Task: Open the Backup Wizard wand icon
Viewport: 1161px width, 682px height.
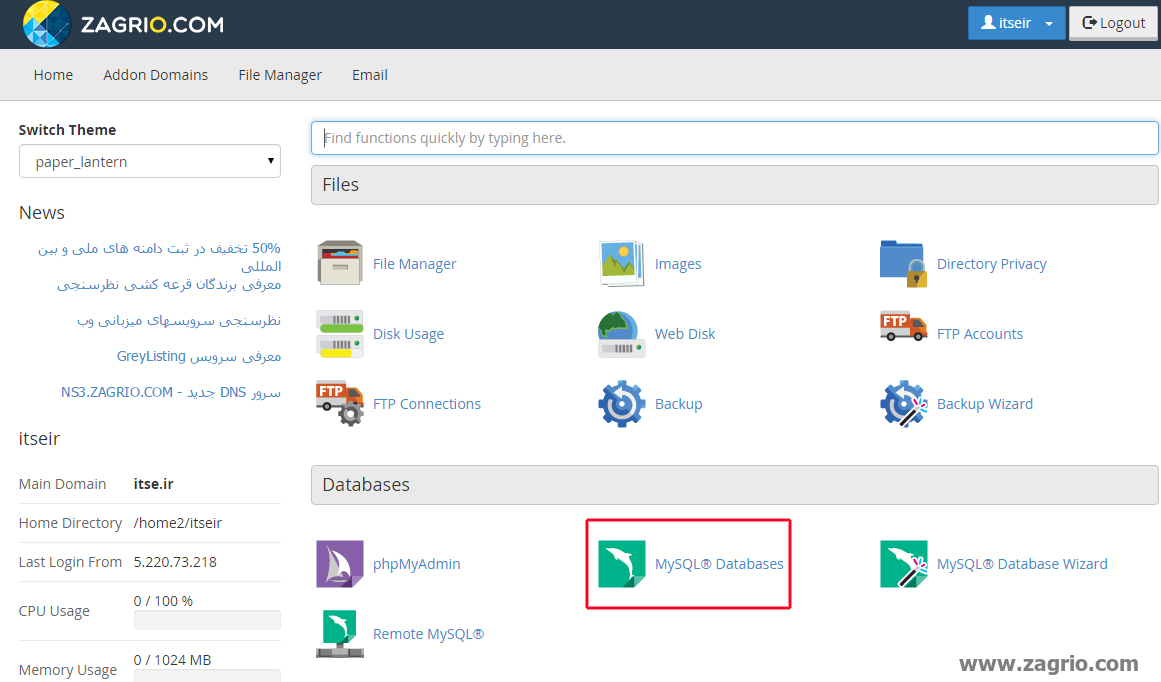Action: click(x=903, y=404)
